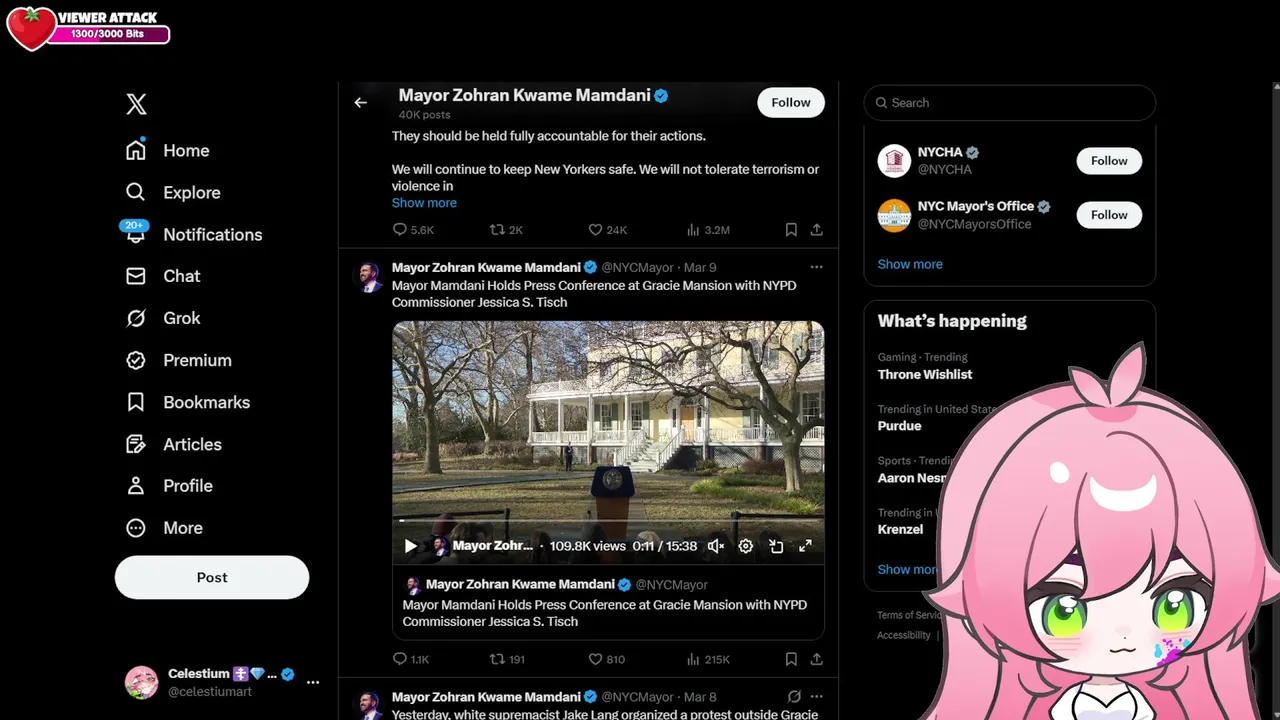
Task: Click the Viewer Attack strawberry heart icon
Action: (30, 28)
